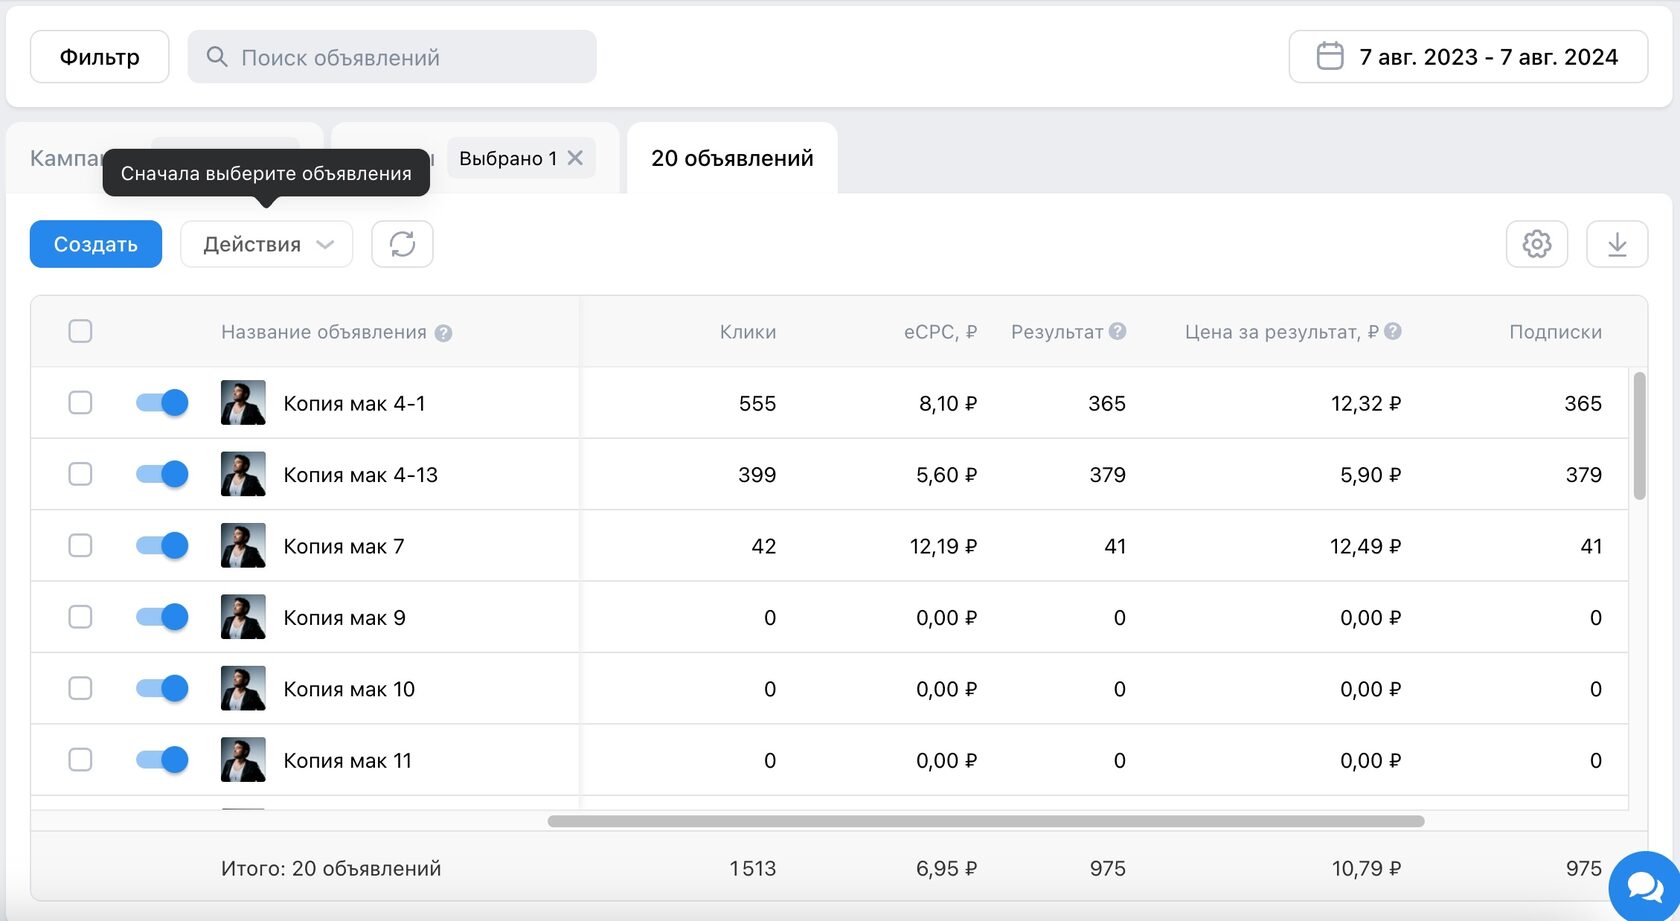Open the ad named Копия мак 9
1680x921 pixels.
coord(344,618)
